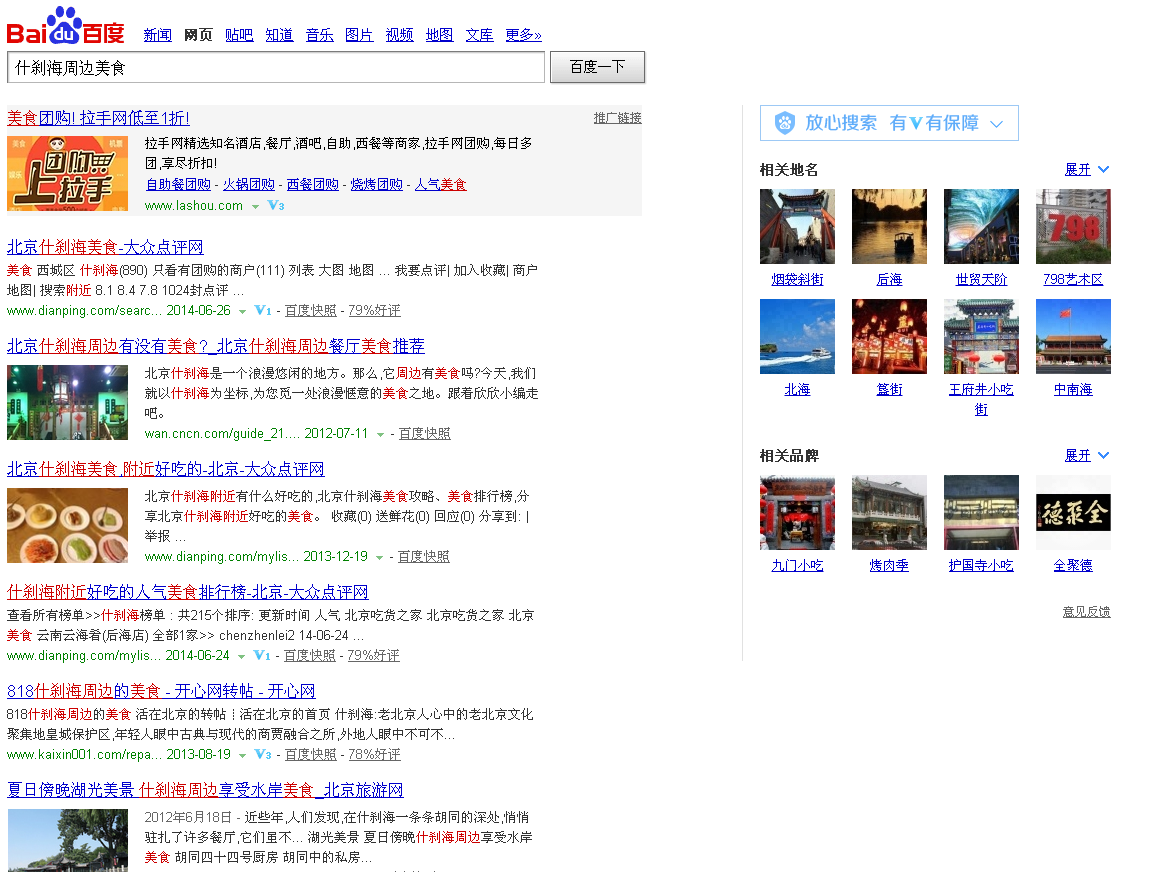
Task: Expand the 相关品牌 section
Action: coord(1087,456)
